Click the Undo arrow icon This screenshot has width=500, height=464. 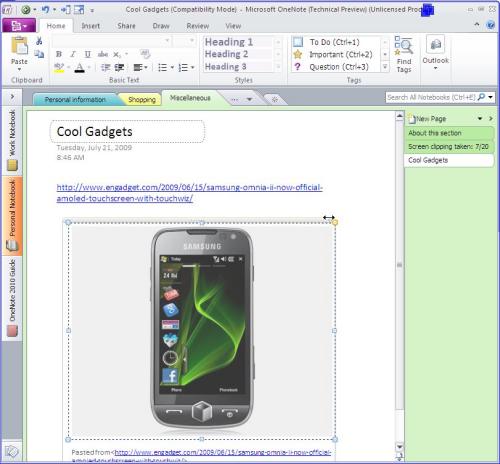coord(45,10)
